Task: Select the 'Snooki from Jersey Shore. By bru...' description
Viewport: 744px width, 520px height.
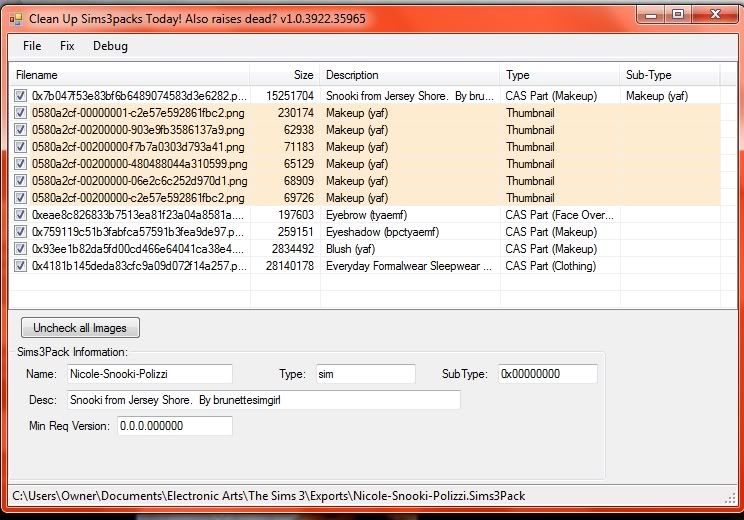Action: (x=410, y=96)
